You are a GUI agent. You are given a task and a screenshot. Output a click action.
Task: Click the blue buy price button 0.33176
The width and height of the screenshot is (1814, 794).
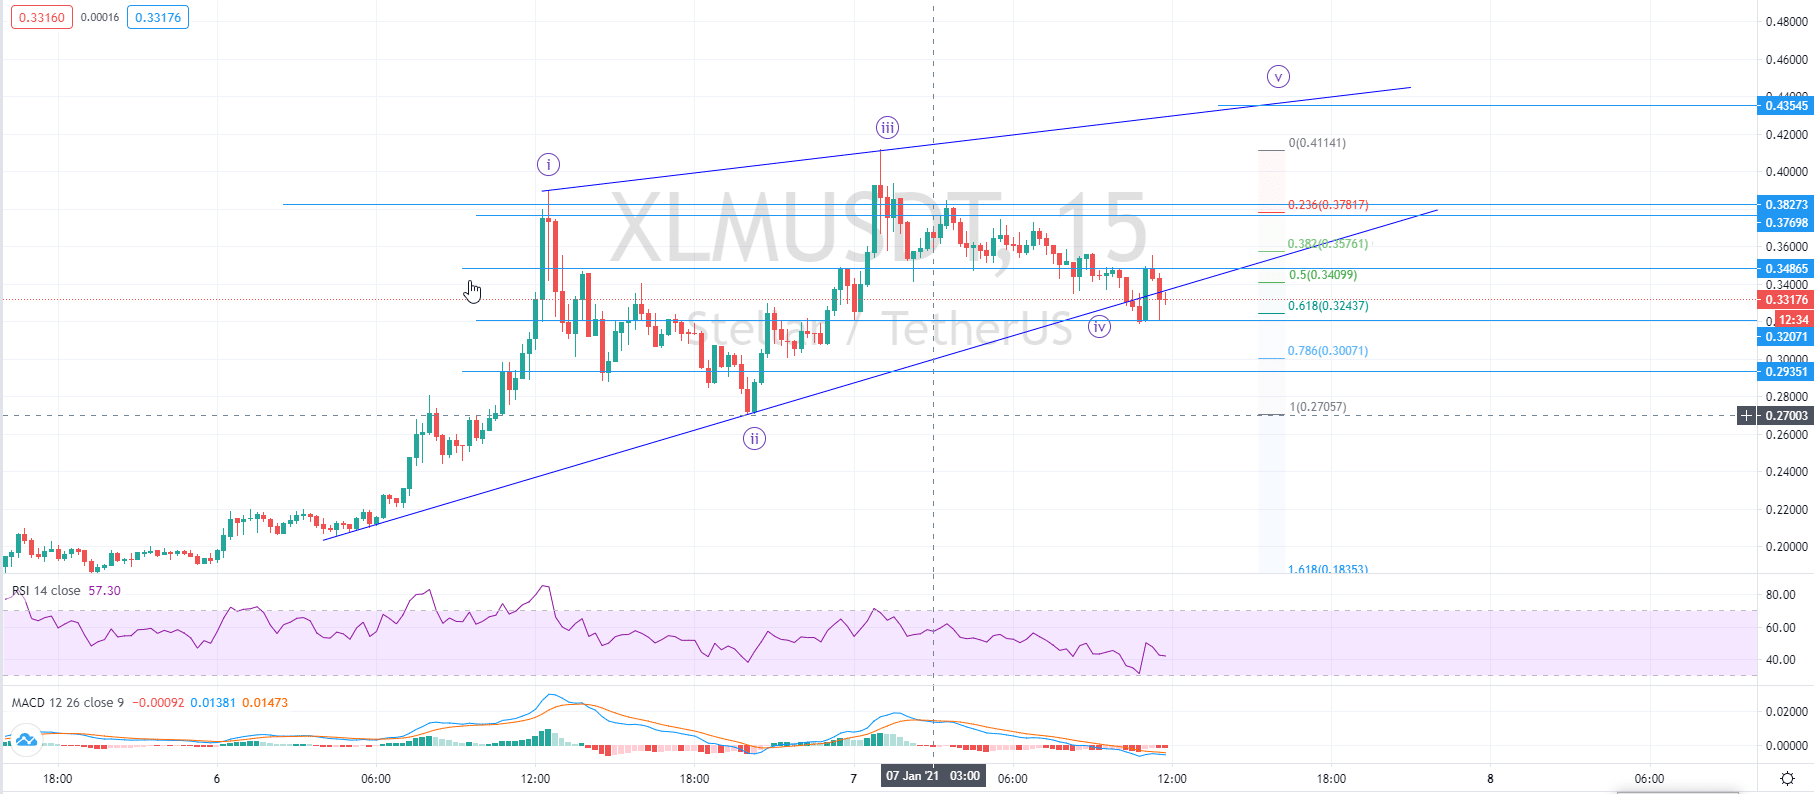[x=158, y=17]
